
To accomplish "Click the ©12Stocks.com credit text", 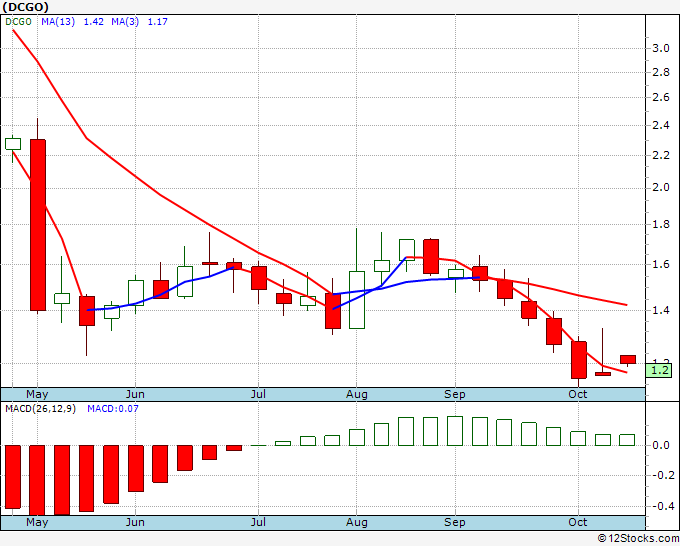I will (x=638, y=539).
